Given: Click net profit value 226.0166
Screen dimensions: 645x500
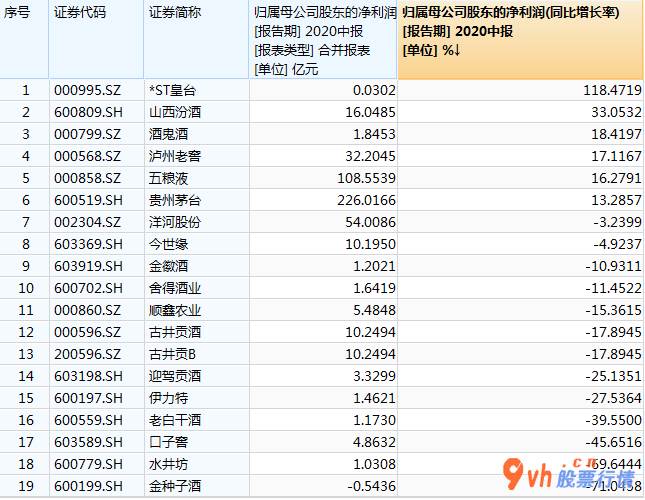Looking at the screenshot, I should (x=366, y=200).
